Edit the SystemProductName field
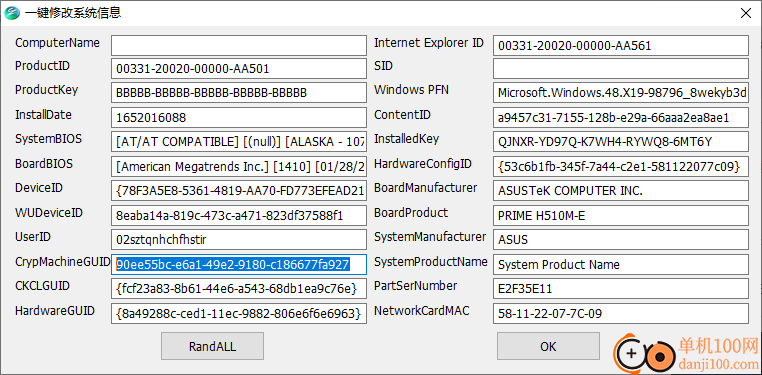The height and width of the screenshot is (375, 762). [x=621, y=264]
